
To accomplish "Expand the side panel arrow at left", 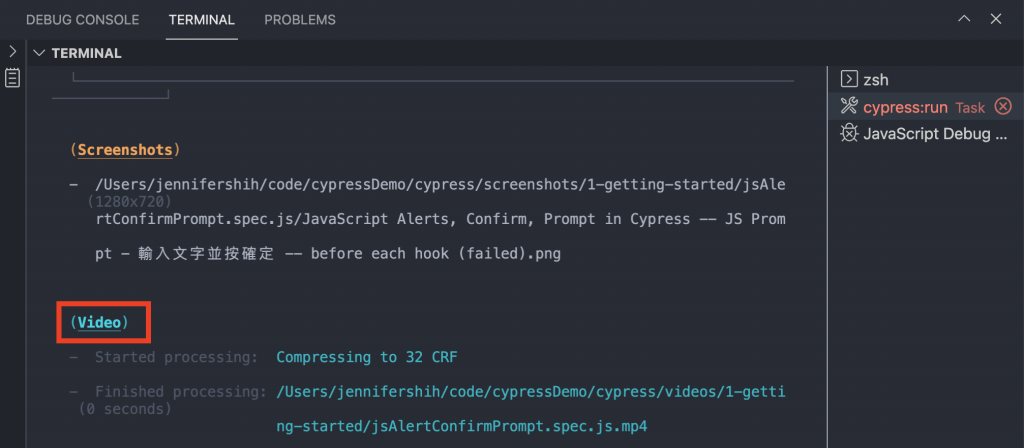I will [12, 51].
